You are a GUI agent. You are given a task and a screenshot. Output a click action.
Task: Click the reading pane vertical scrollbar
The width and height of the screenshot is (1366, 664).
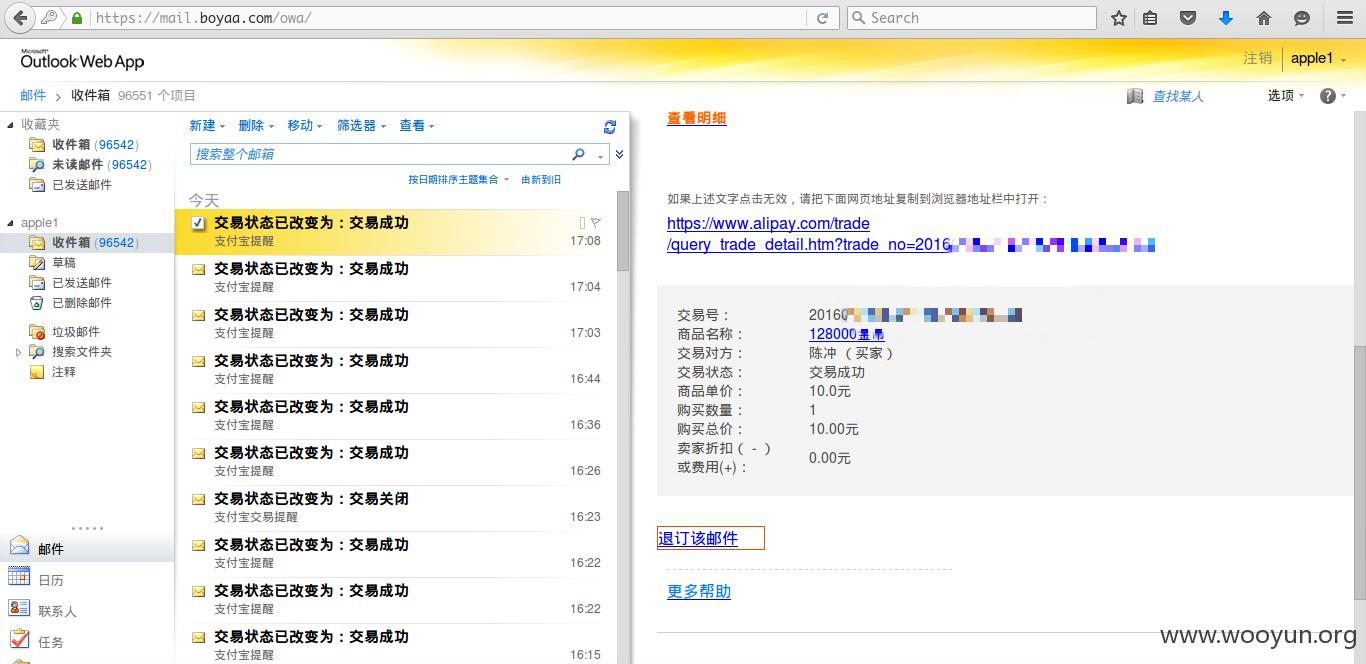click(1358, 472)
